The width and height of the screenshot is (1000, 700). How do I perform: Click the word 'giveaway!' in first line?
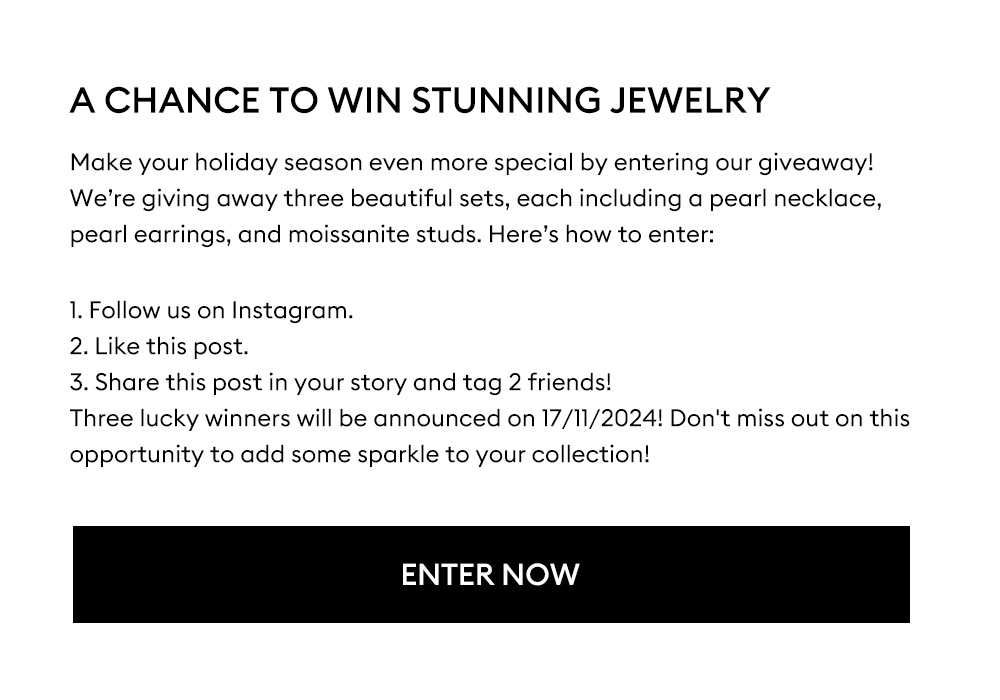click(x=816, y=163)
